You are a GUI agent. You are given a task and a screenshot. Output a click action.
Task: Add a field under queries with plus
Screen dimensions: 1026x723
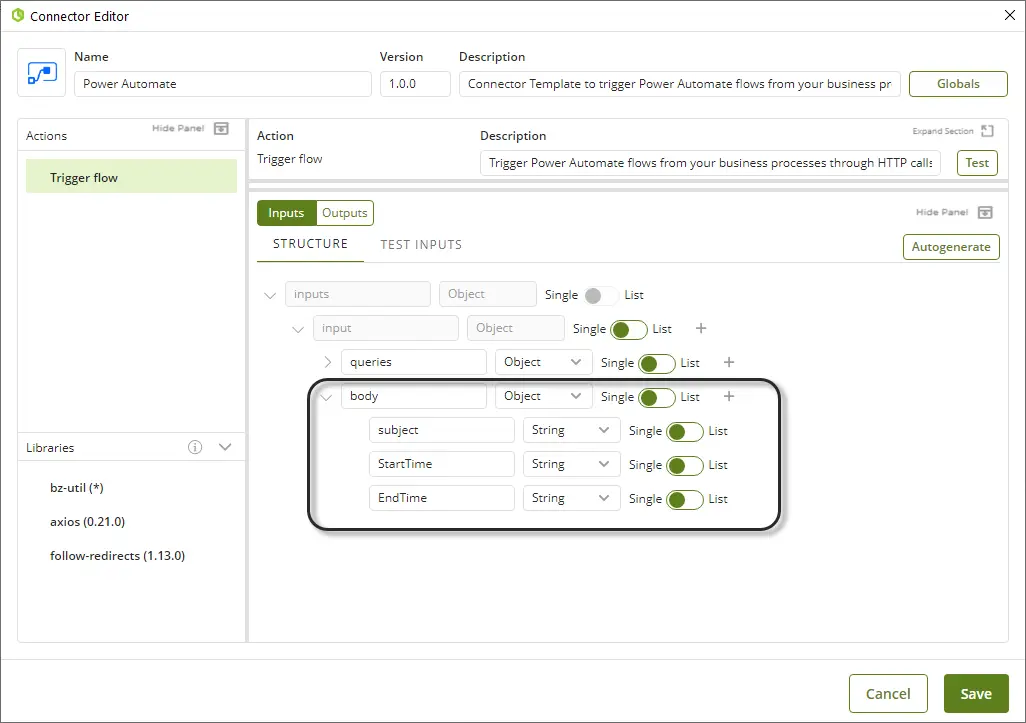729,362
